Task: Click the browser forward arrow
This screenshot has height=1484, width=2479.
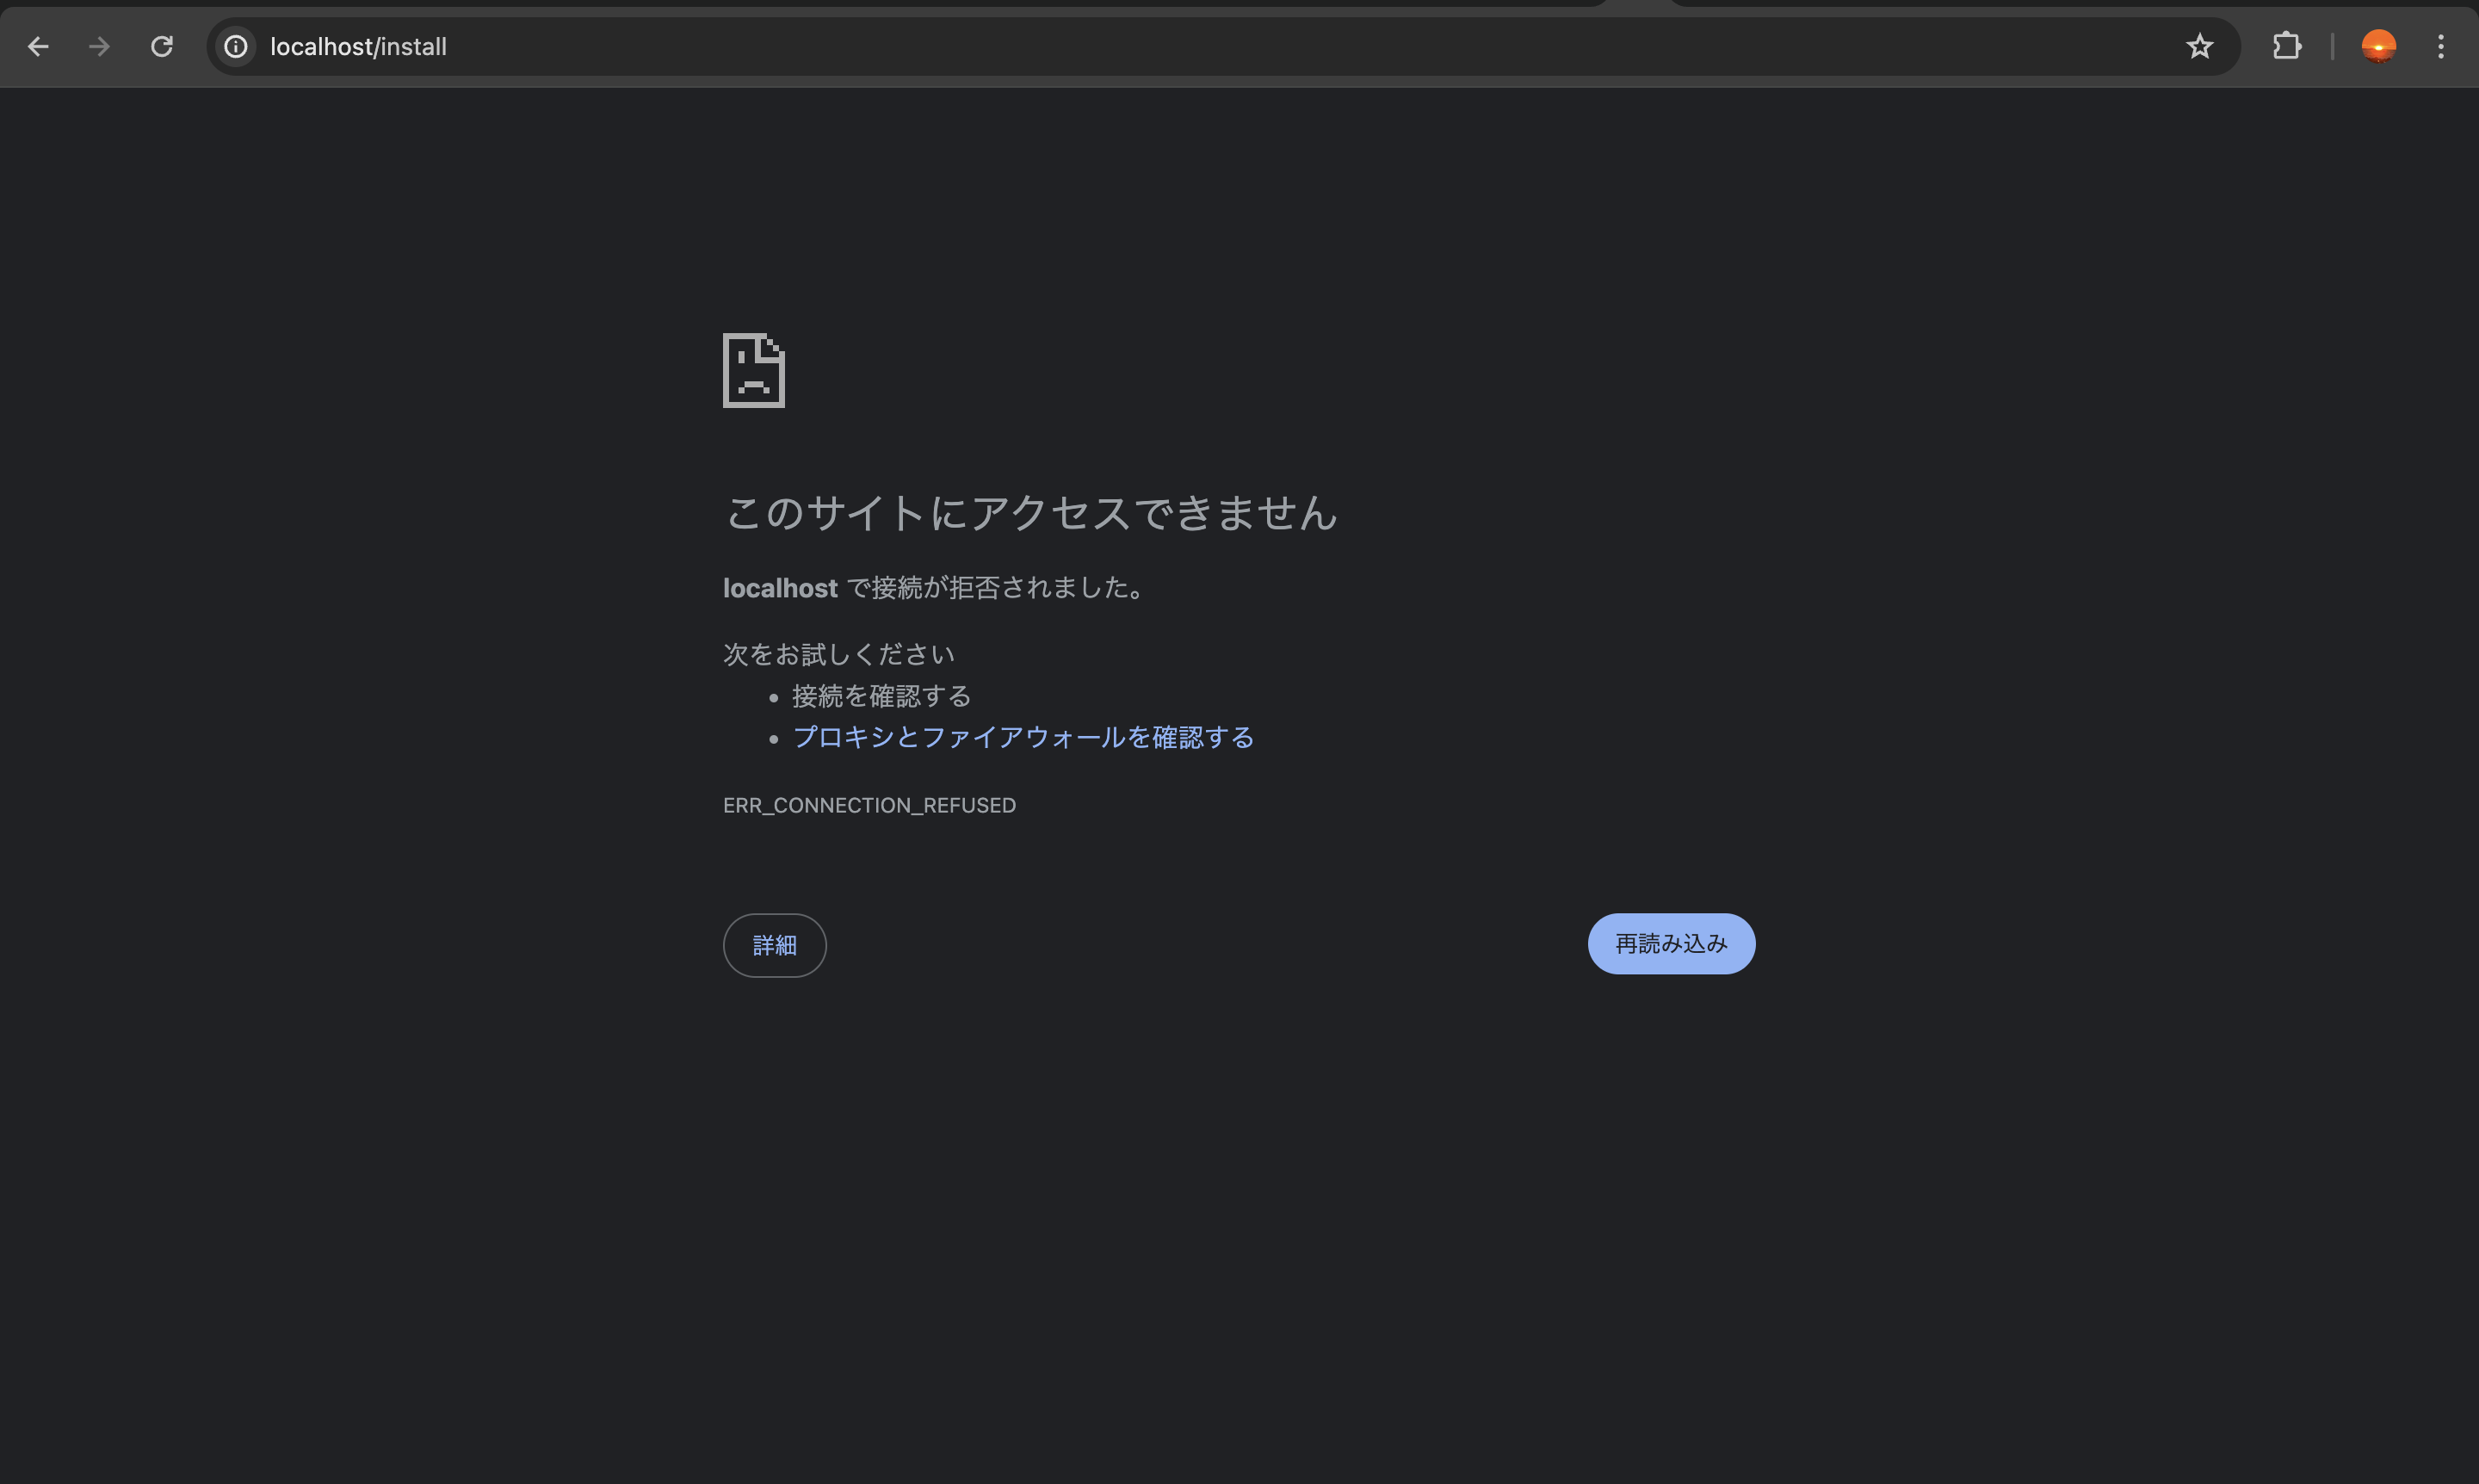Action: pos(99,46)
